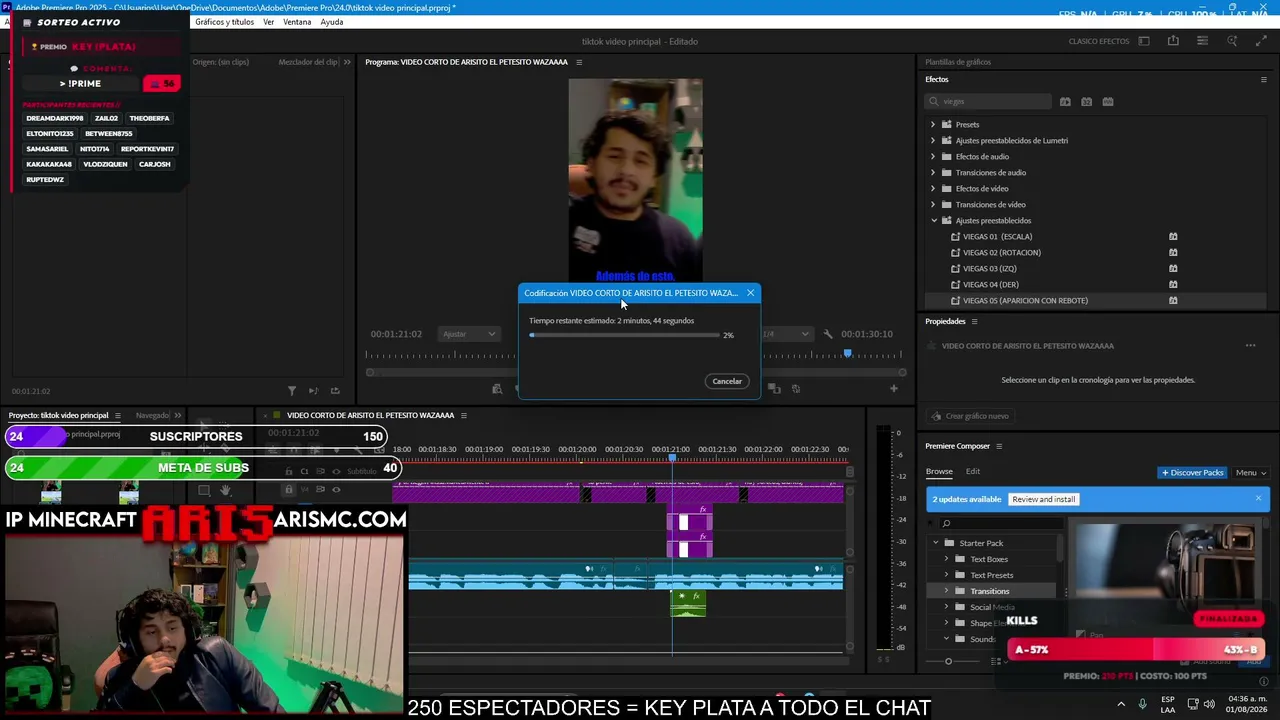Expand the Text Presets folder
The height and width of the screenshot is (720, 1280).
click(946, 575)
